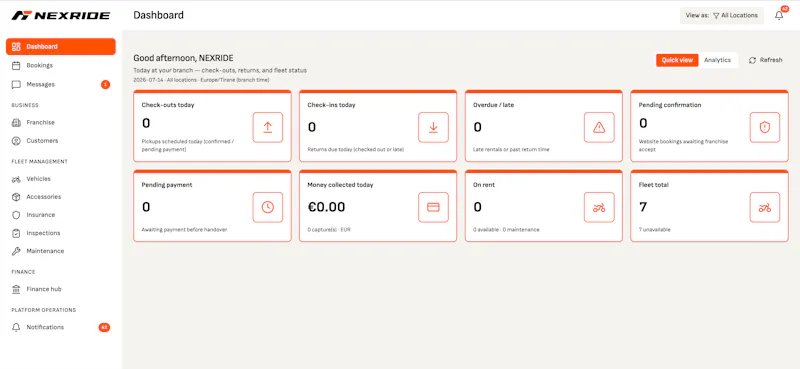Open the Inspections page
The image size is (800, 369).
pyautogui.click(x=61, y=233)
